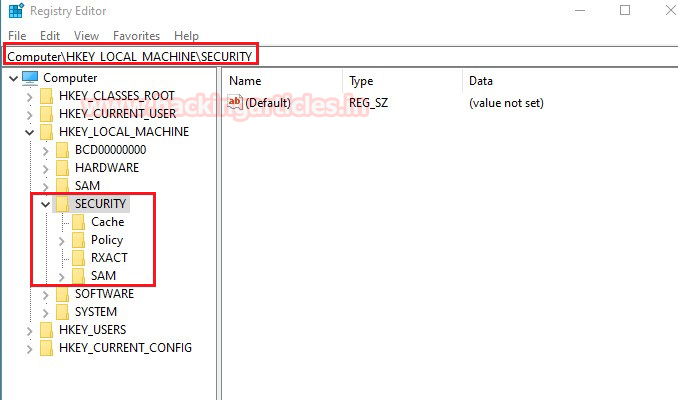Expand the HKEY_USERS chevron
This screenshot has height=400, width=678.
pyautogui.click(x=29, y=331)
